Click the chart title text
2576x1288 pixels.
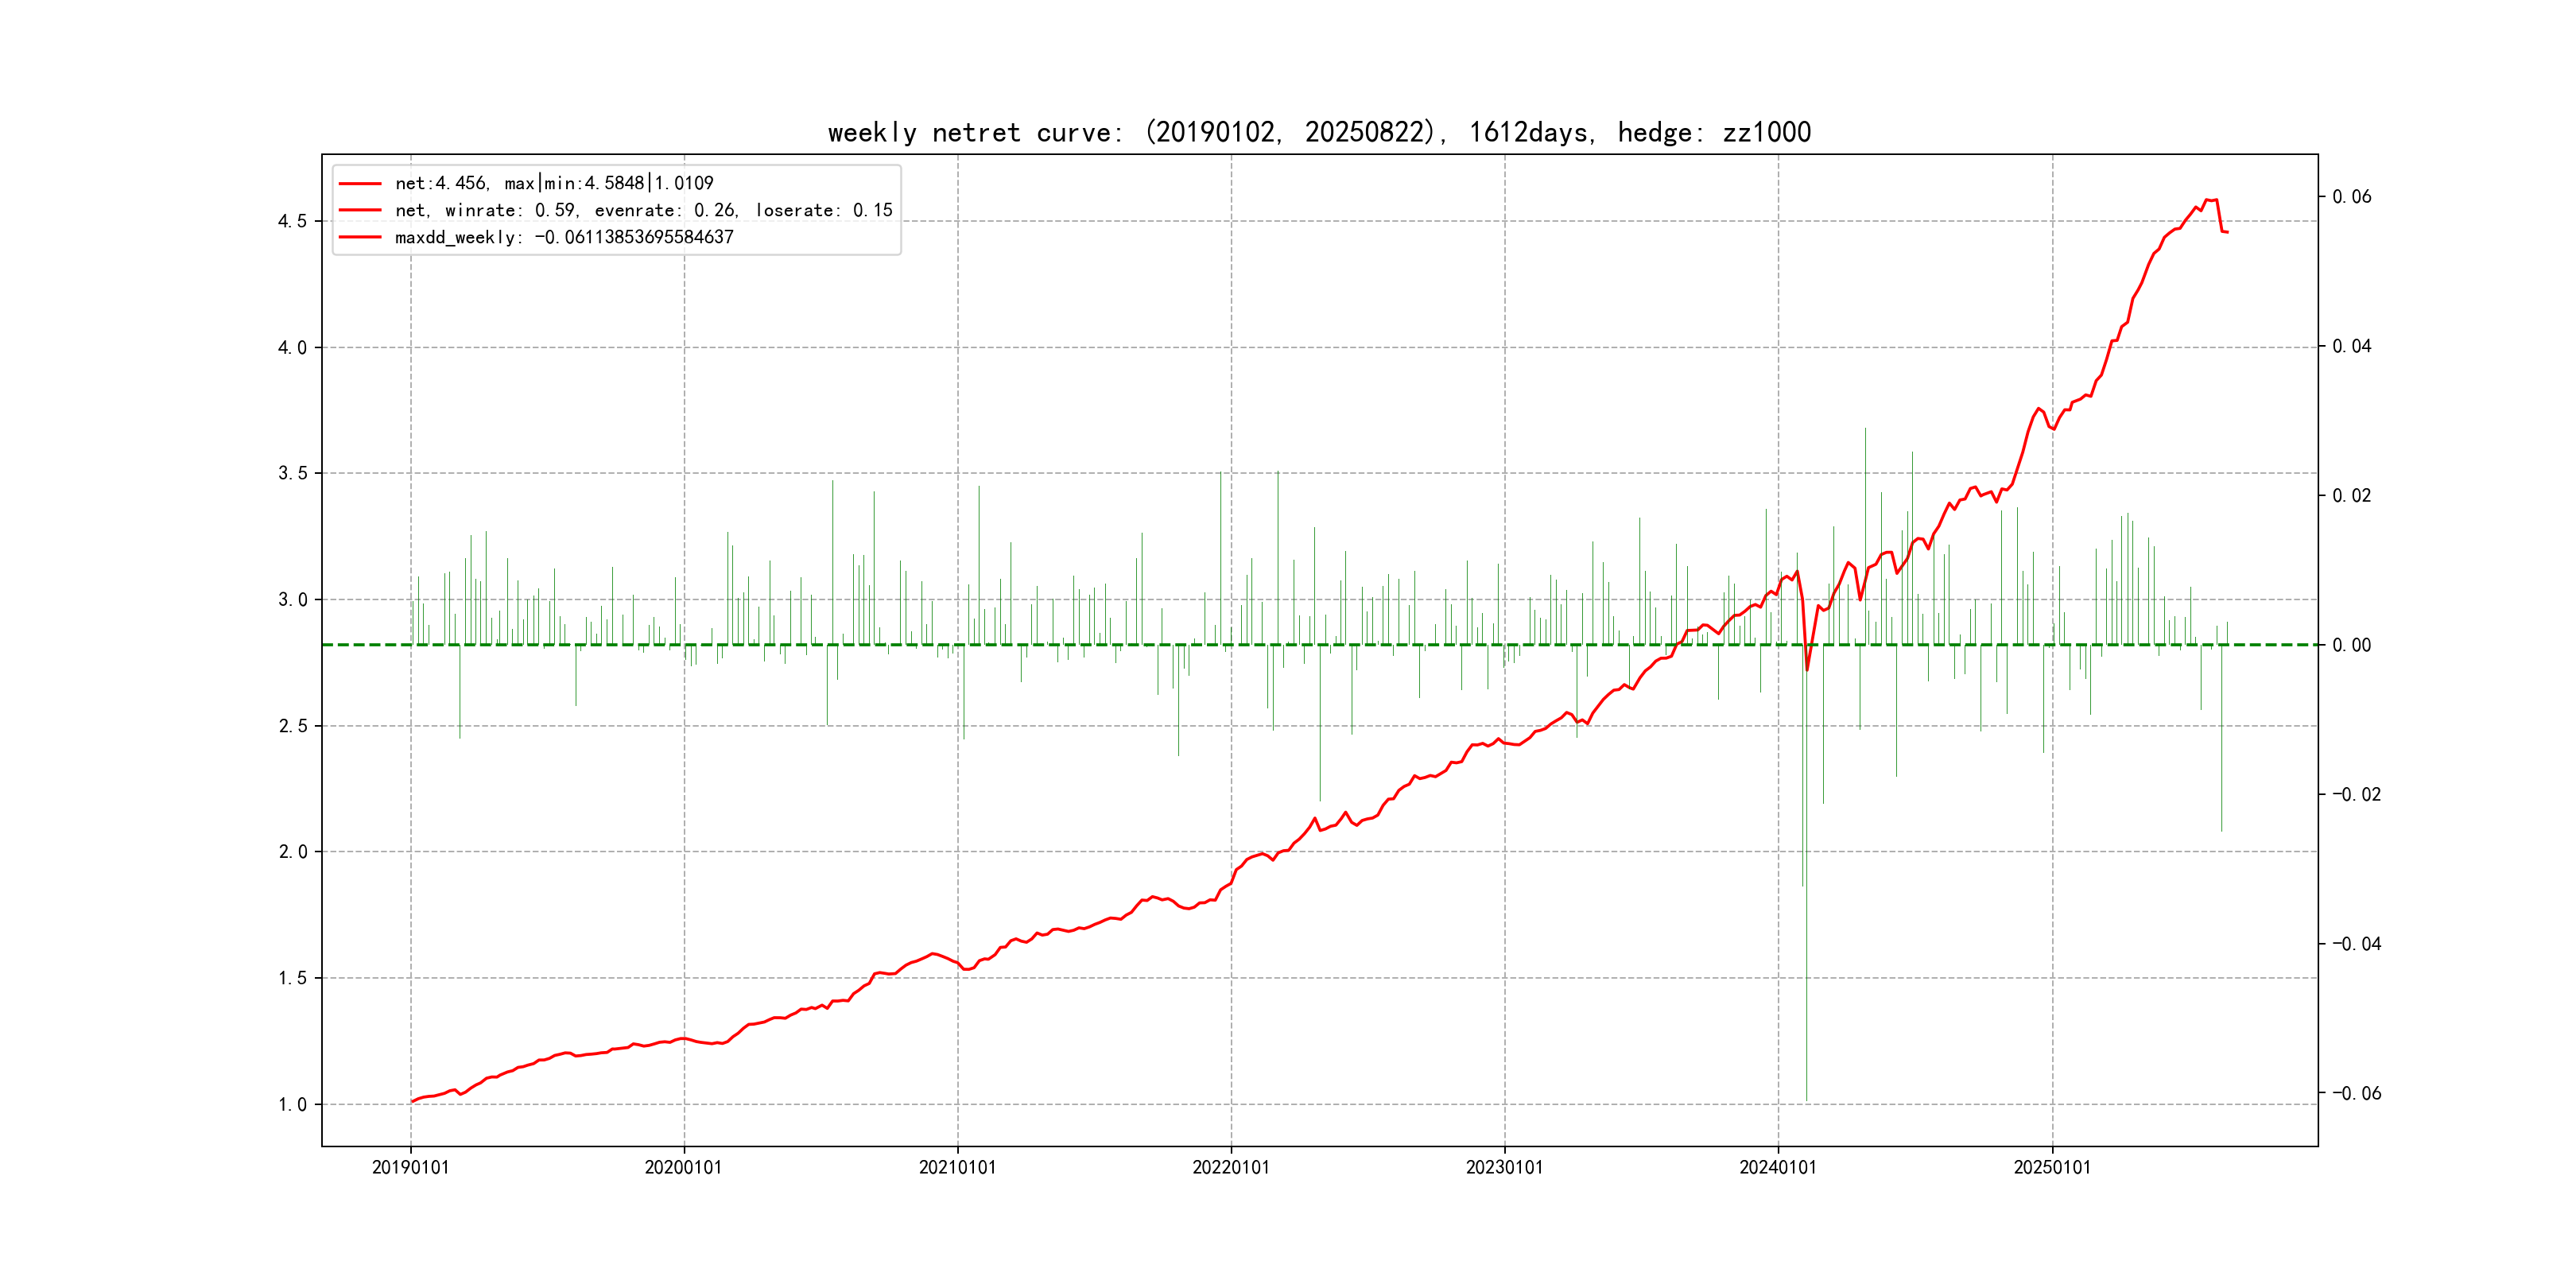pyautogui.click(x=1319, y=132)
